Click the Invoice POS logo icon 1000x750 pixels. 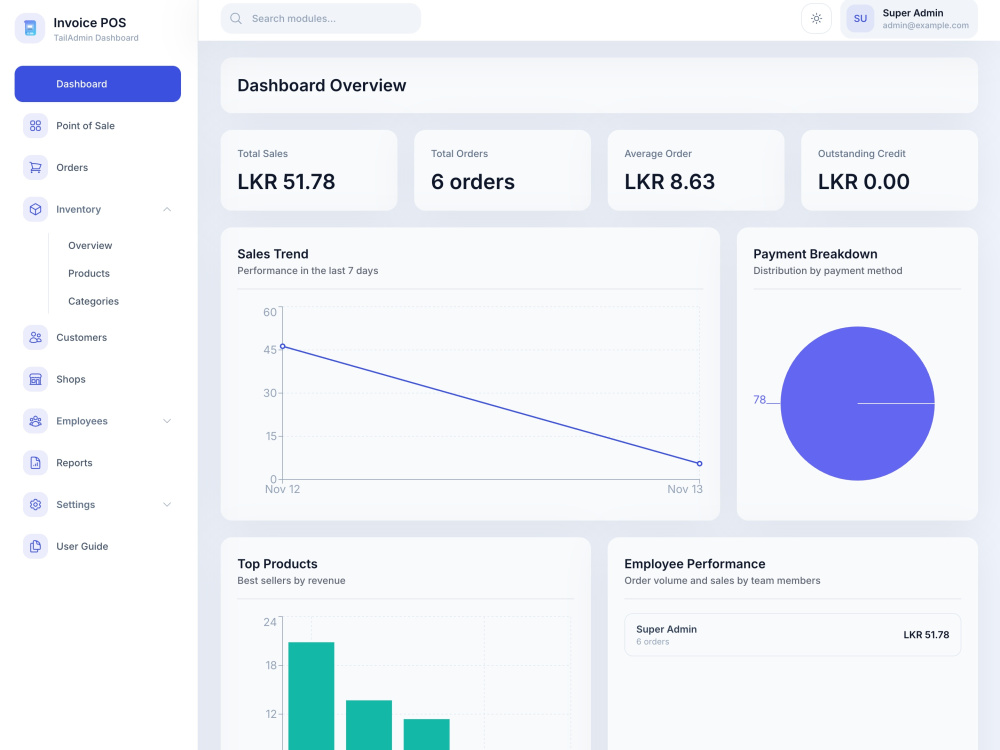tap(30, 29)
